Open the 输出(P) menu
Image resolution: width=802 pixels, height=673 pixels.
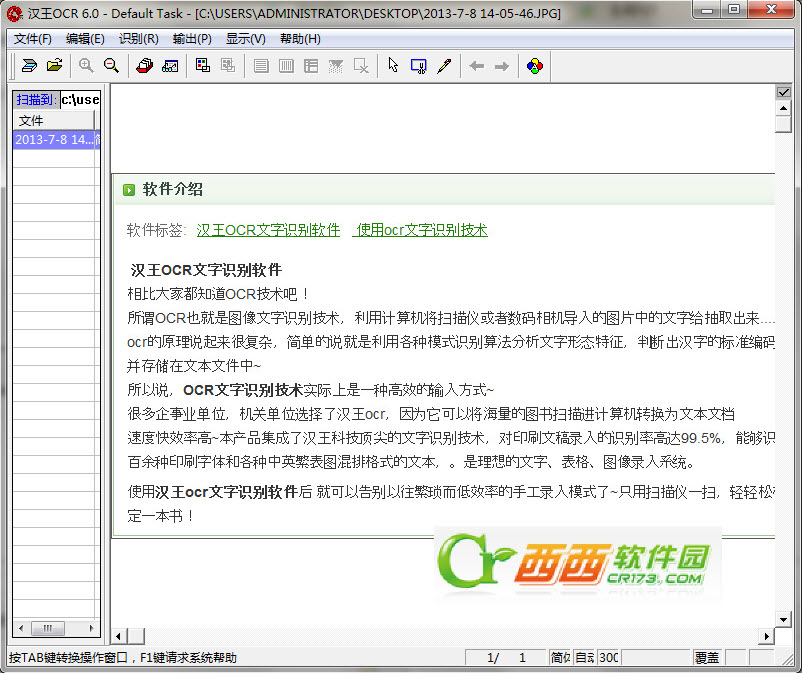click(x=192, y=39)
